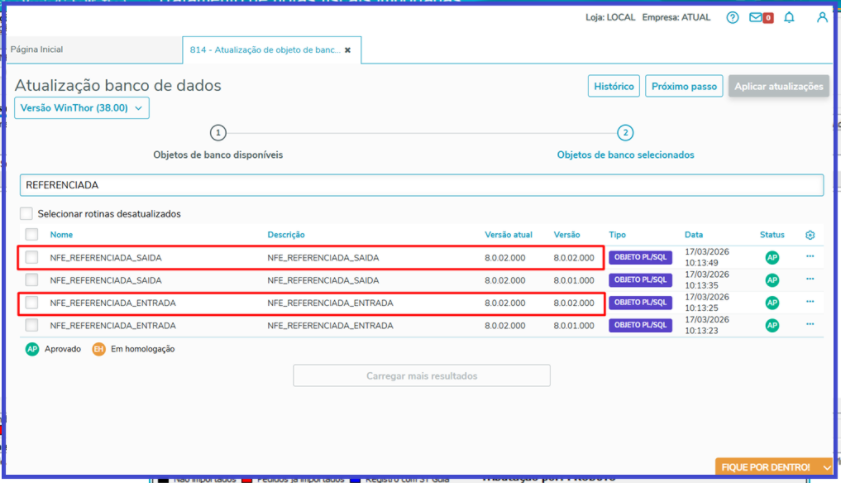Click OBJETO PL/SQL badge in 10:13:35 row

pos(640,280)
